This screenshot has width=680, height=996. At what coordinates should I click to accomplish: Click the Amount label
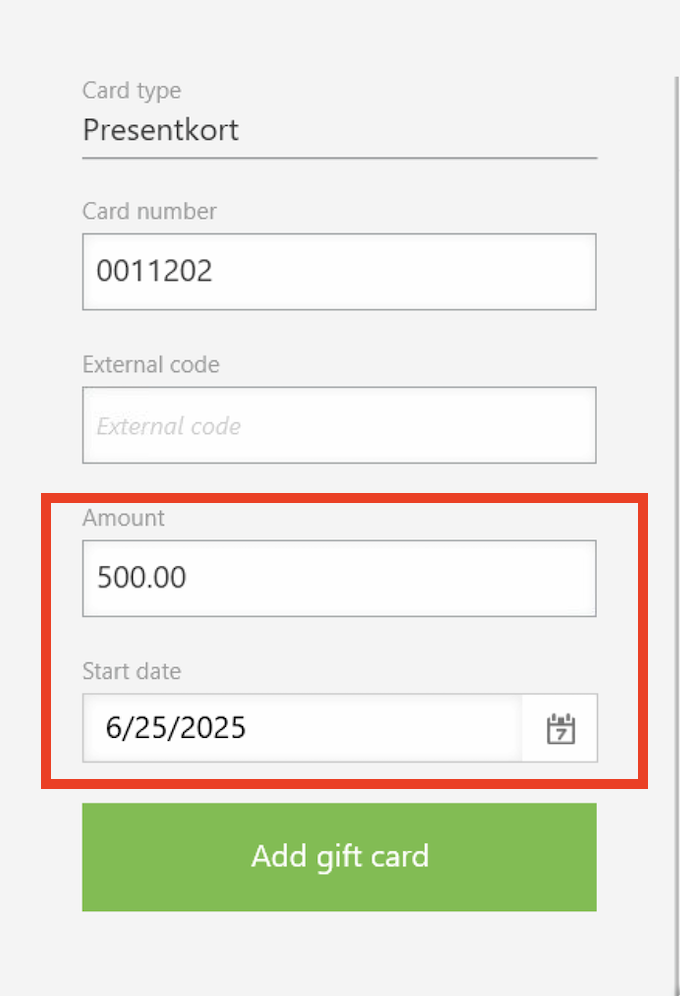123,518
